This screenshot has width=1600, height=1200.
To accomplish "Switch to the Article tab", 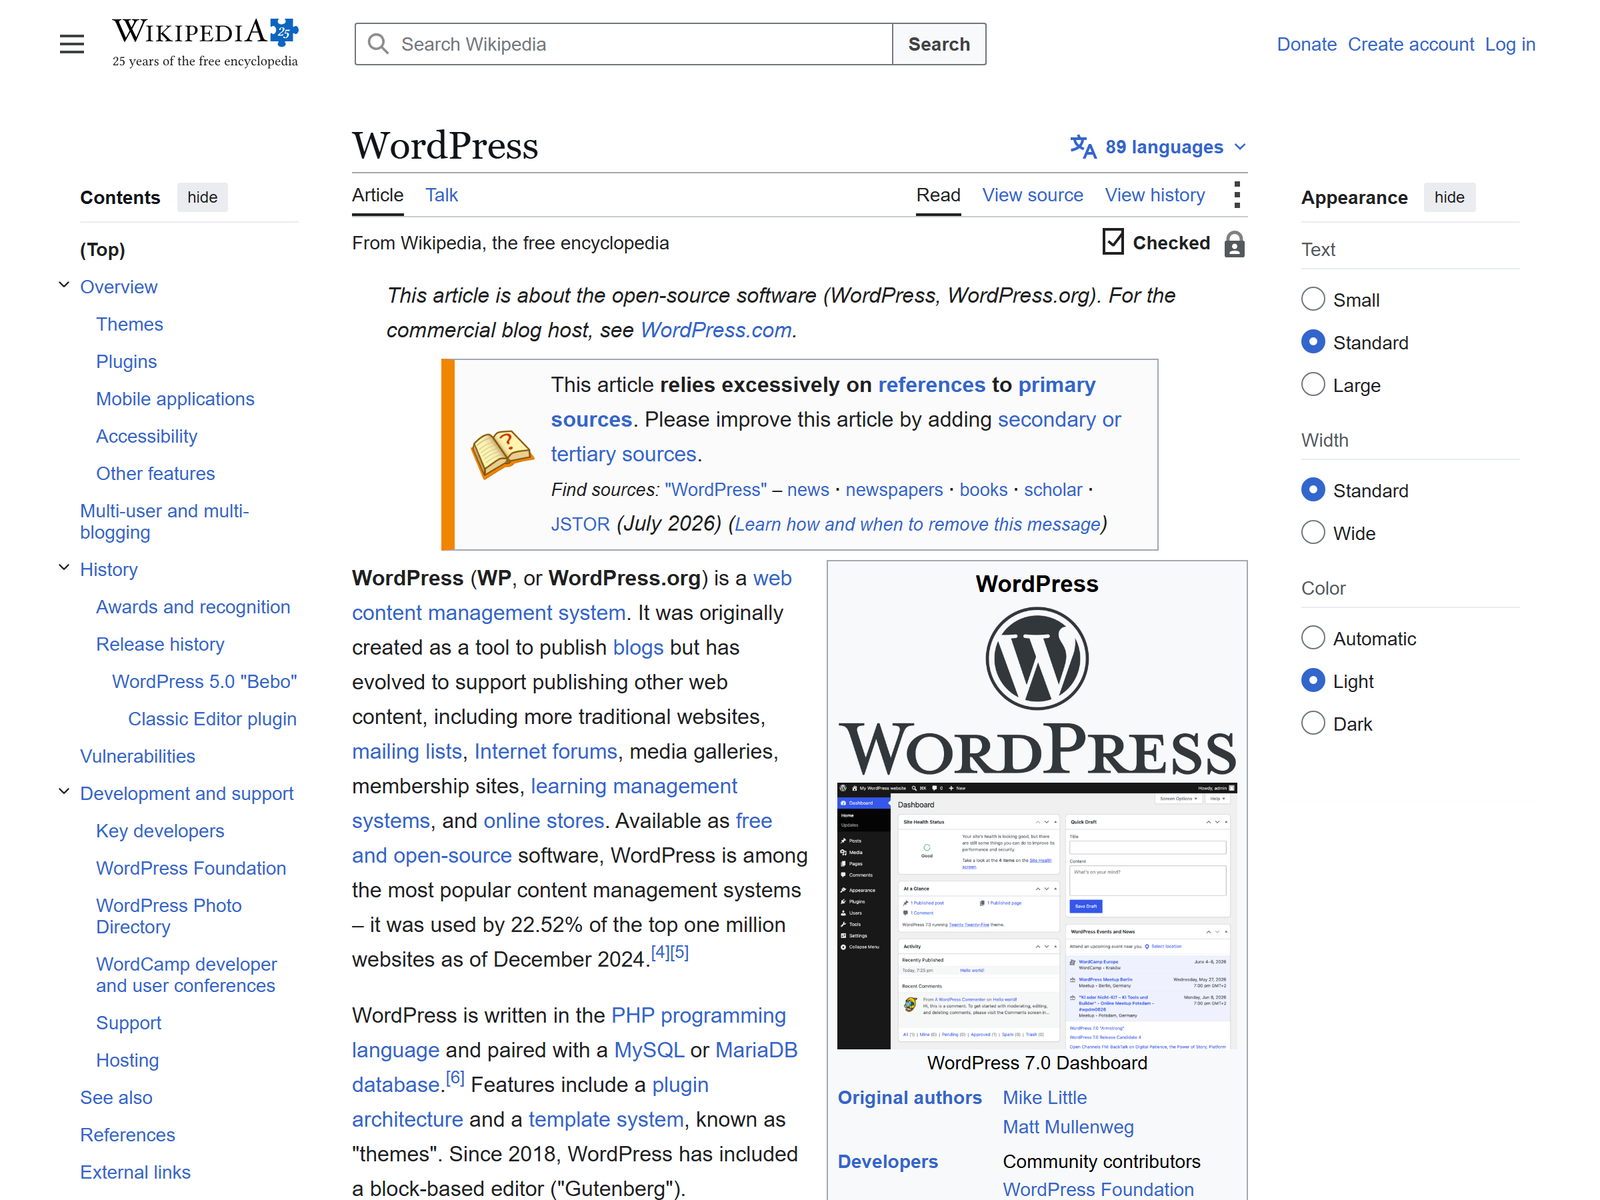I will [x=378, y=195].
